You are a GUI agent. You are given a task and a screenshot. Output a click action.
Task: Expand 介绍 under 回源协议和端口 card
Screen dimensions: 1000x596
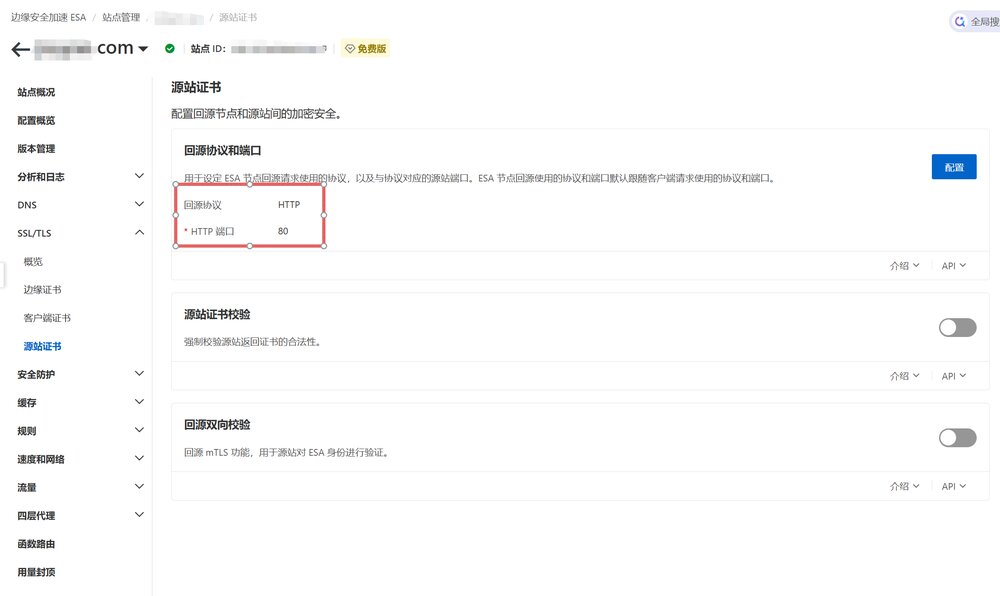(x=904, y=266)
